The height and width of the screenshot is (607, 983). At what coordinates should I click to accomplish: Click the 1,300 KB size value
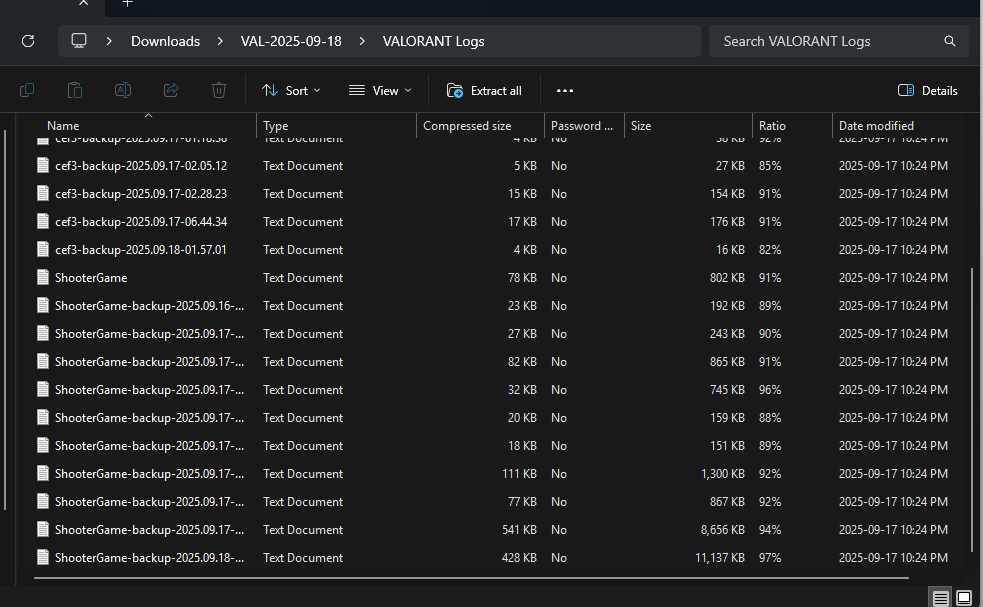[722, 473]
